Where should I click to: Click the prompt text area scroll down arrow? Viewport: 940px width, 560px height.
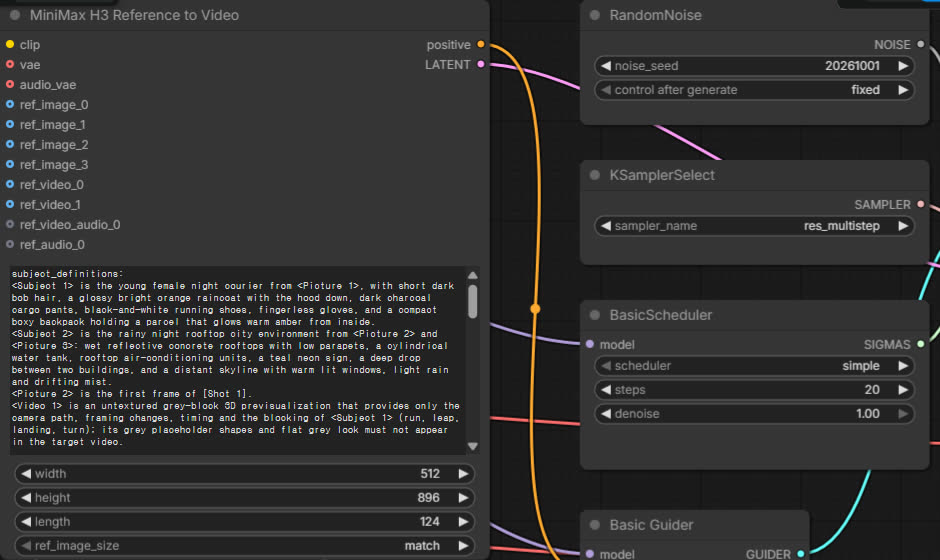pyautogui.click(x=472, y=446)
